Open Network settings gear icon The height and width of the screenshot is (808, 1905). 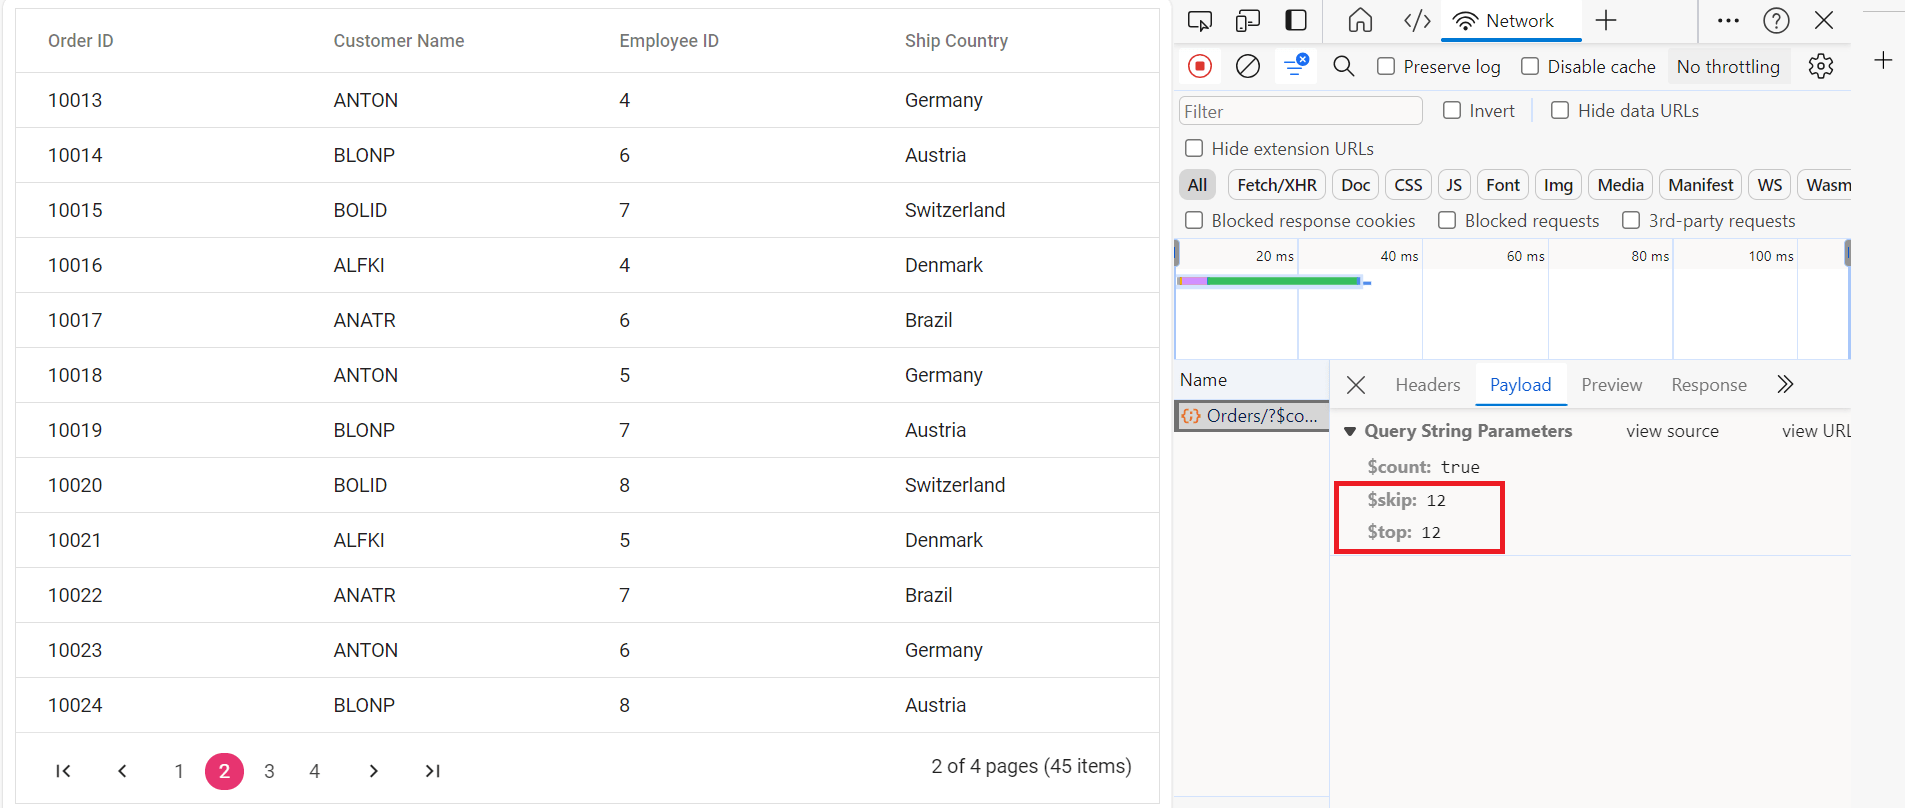[1820, 66]
